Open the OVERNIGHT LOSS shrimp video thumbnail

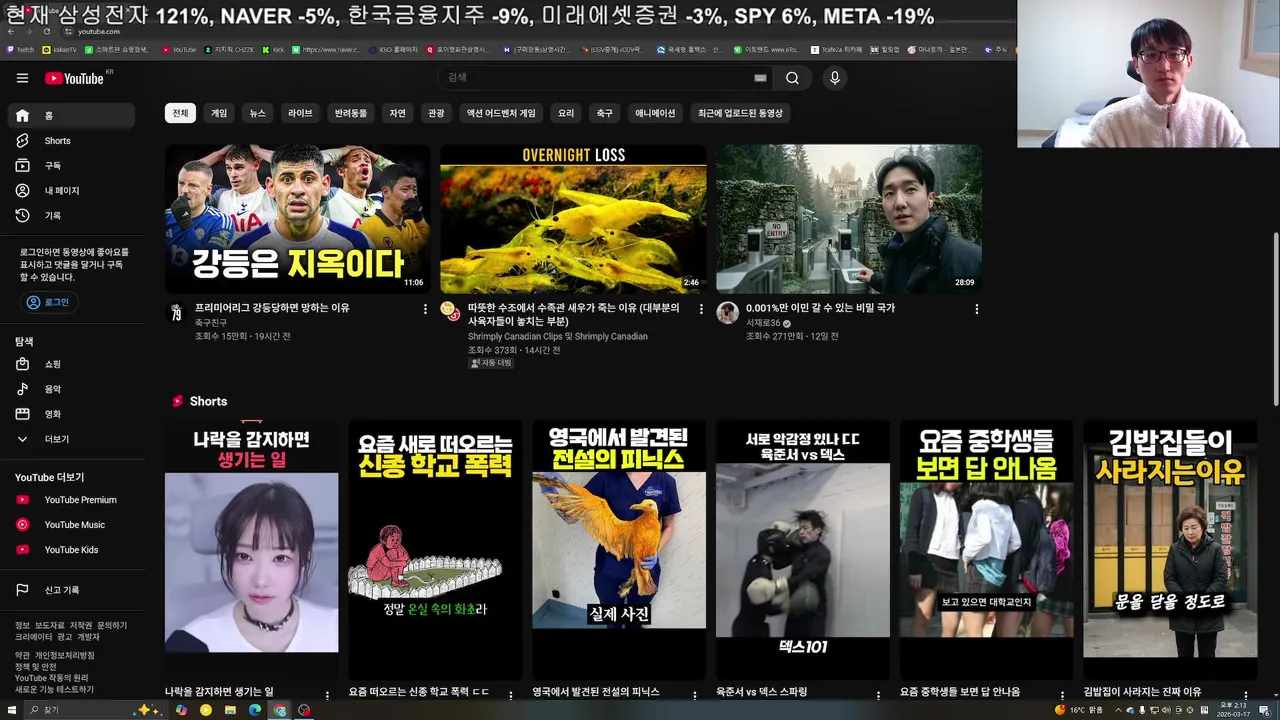(573, 219)
